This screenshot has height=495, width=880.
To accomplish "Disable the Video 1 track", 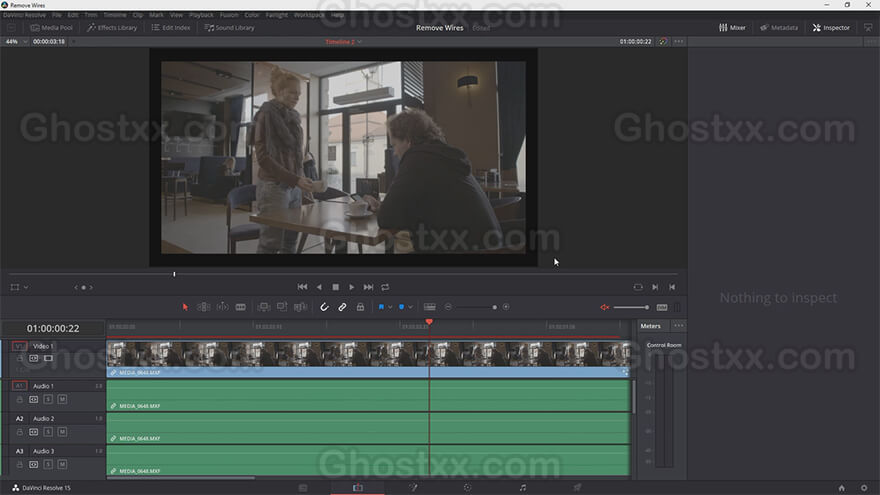I will coord(48,358).
